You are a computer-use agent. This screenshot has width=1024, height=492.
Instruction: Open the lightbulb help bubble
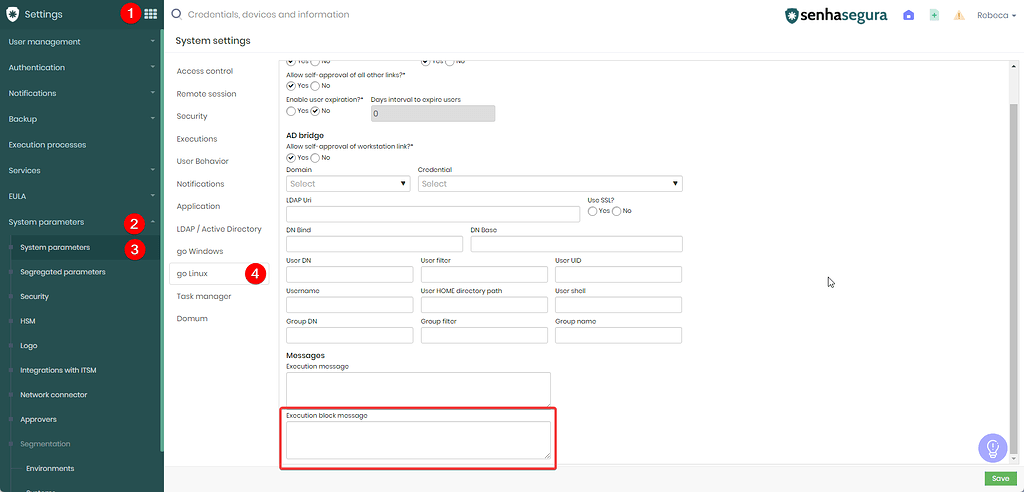coord(993,448)
